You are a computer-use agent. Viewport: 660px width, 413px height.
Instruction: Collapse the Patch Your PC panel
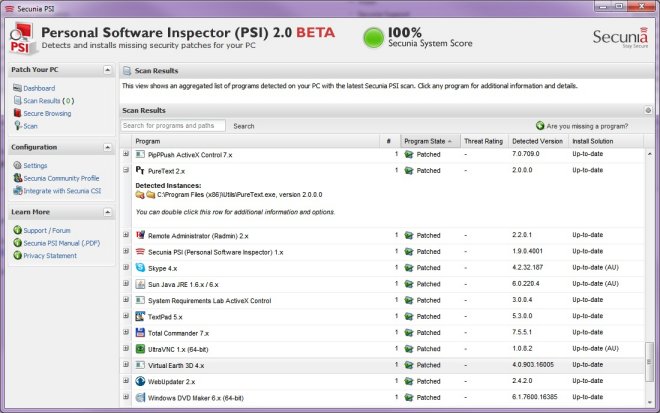pyautogui.click(x=107, y=70)
